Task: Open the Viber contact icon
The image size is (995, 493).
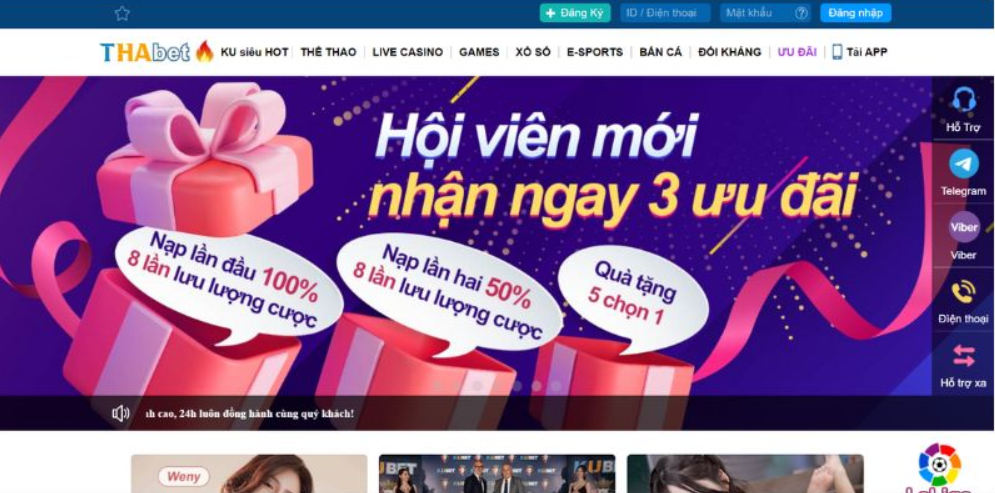Action: click(964, 227)
